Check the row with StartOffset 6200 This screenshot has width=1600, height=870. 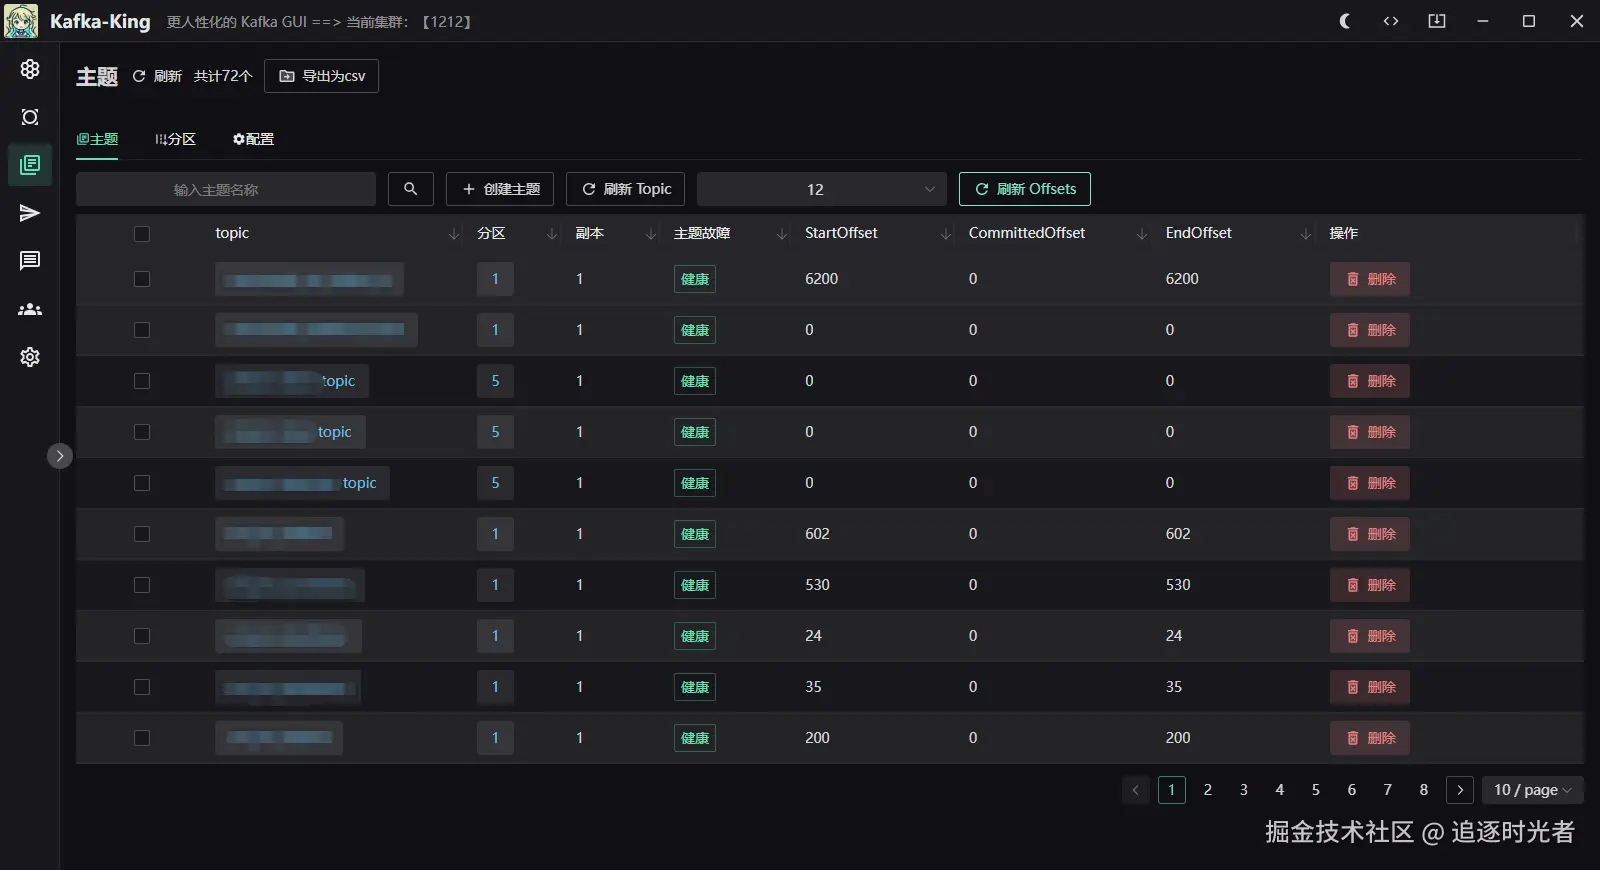[142, 279]
